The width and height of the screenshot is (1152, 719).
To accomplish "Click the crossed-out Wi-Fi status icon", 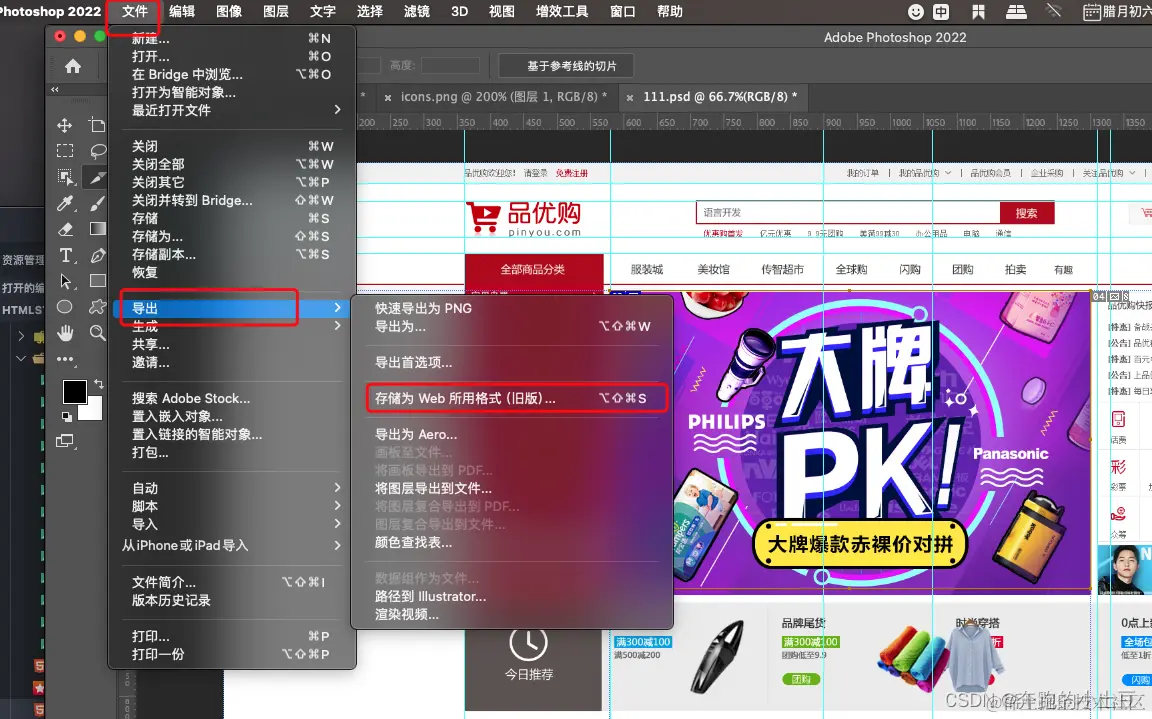I will [x=1054, y=12].
